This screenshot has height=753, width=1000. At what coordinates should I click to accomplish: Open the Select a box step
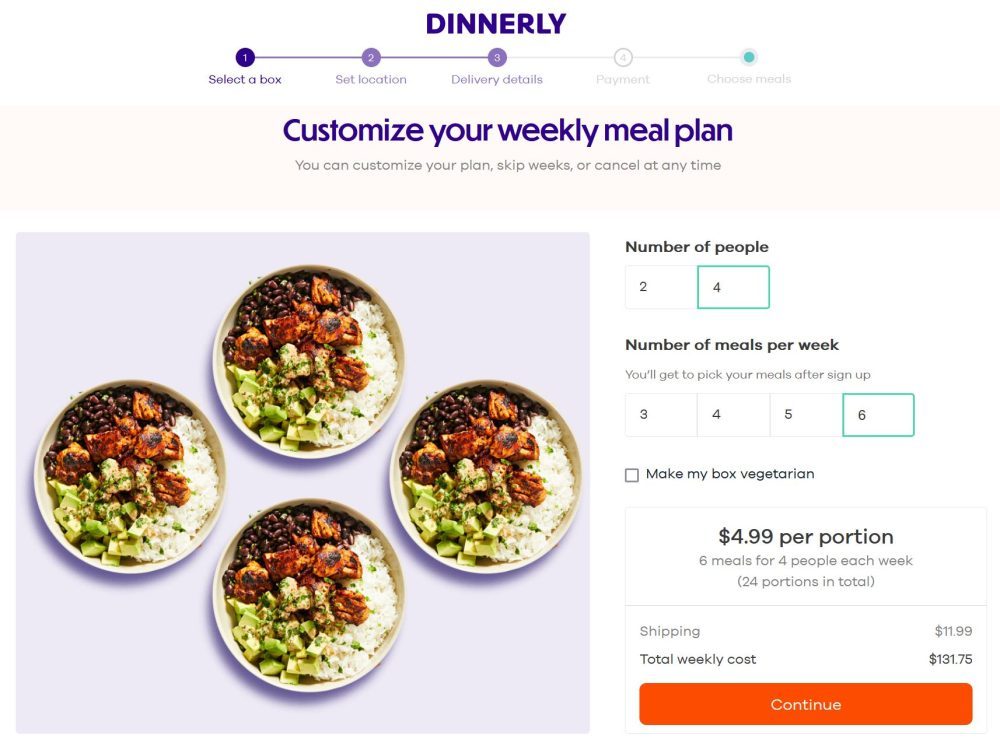click(245, 80)
